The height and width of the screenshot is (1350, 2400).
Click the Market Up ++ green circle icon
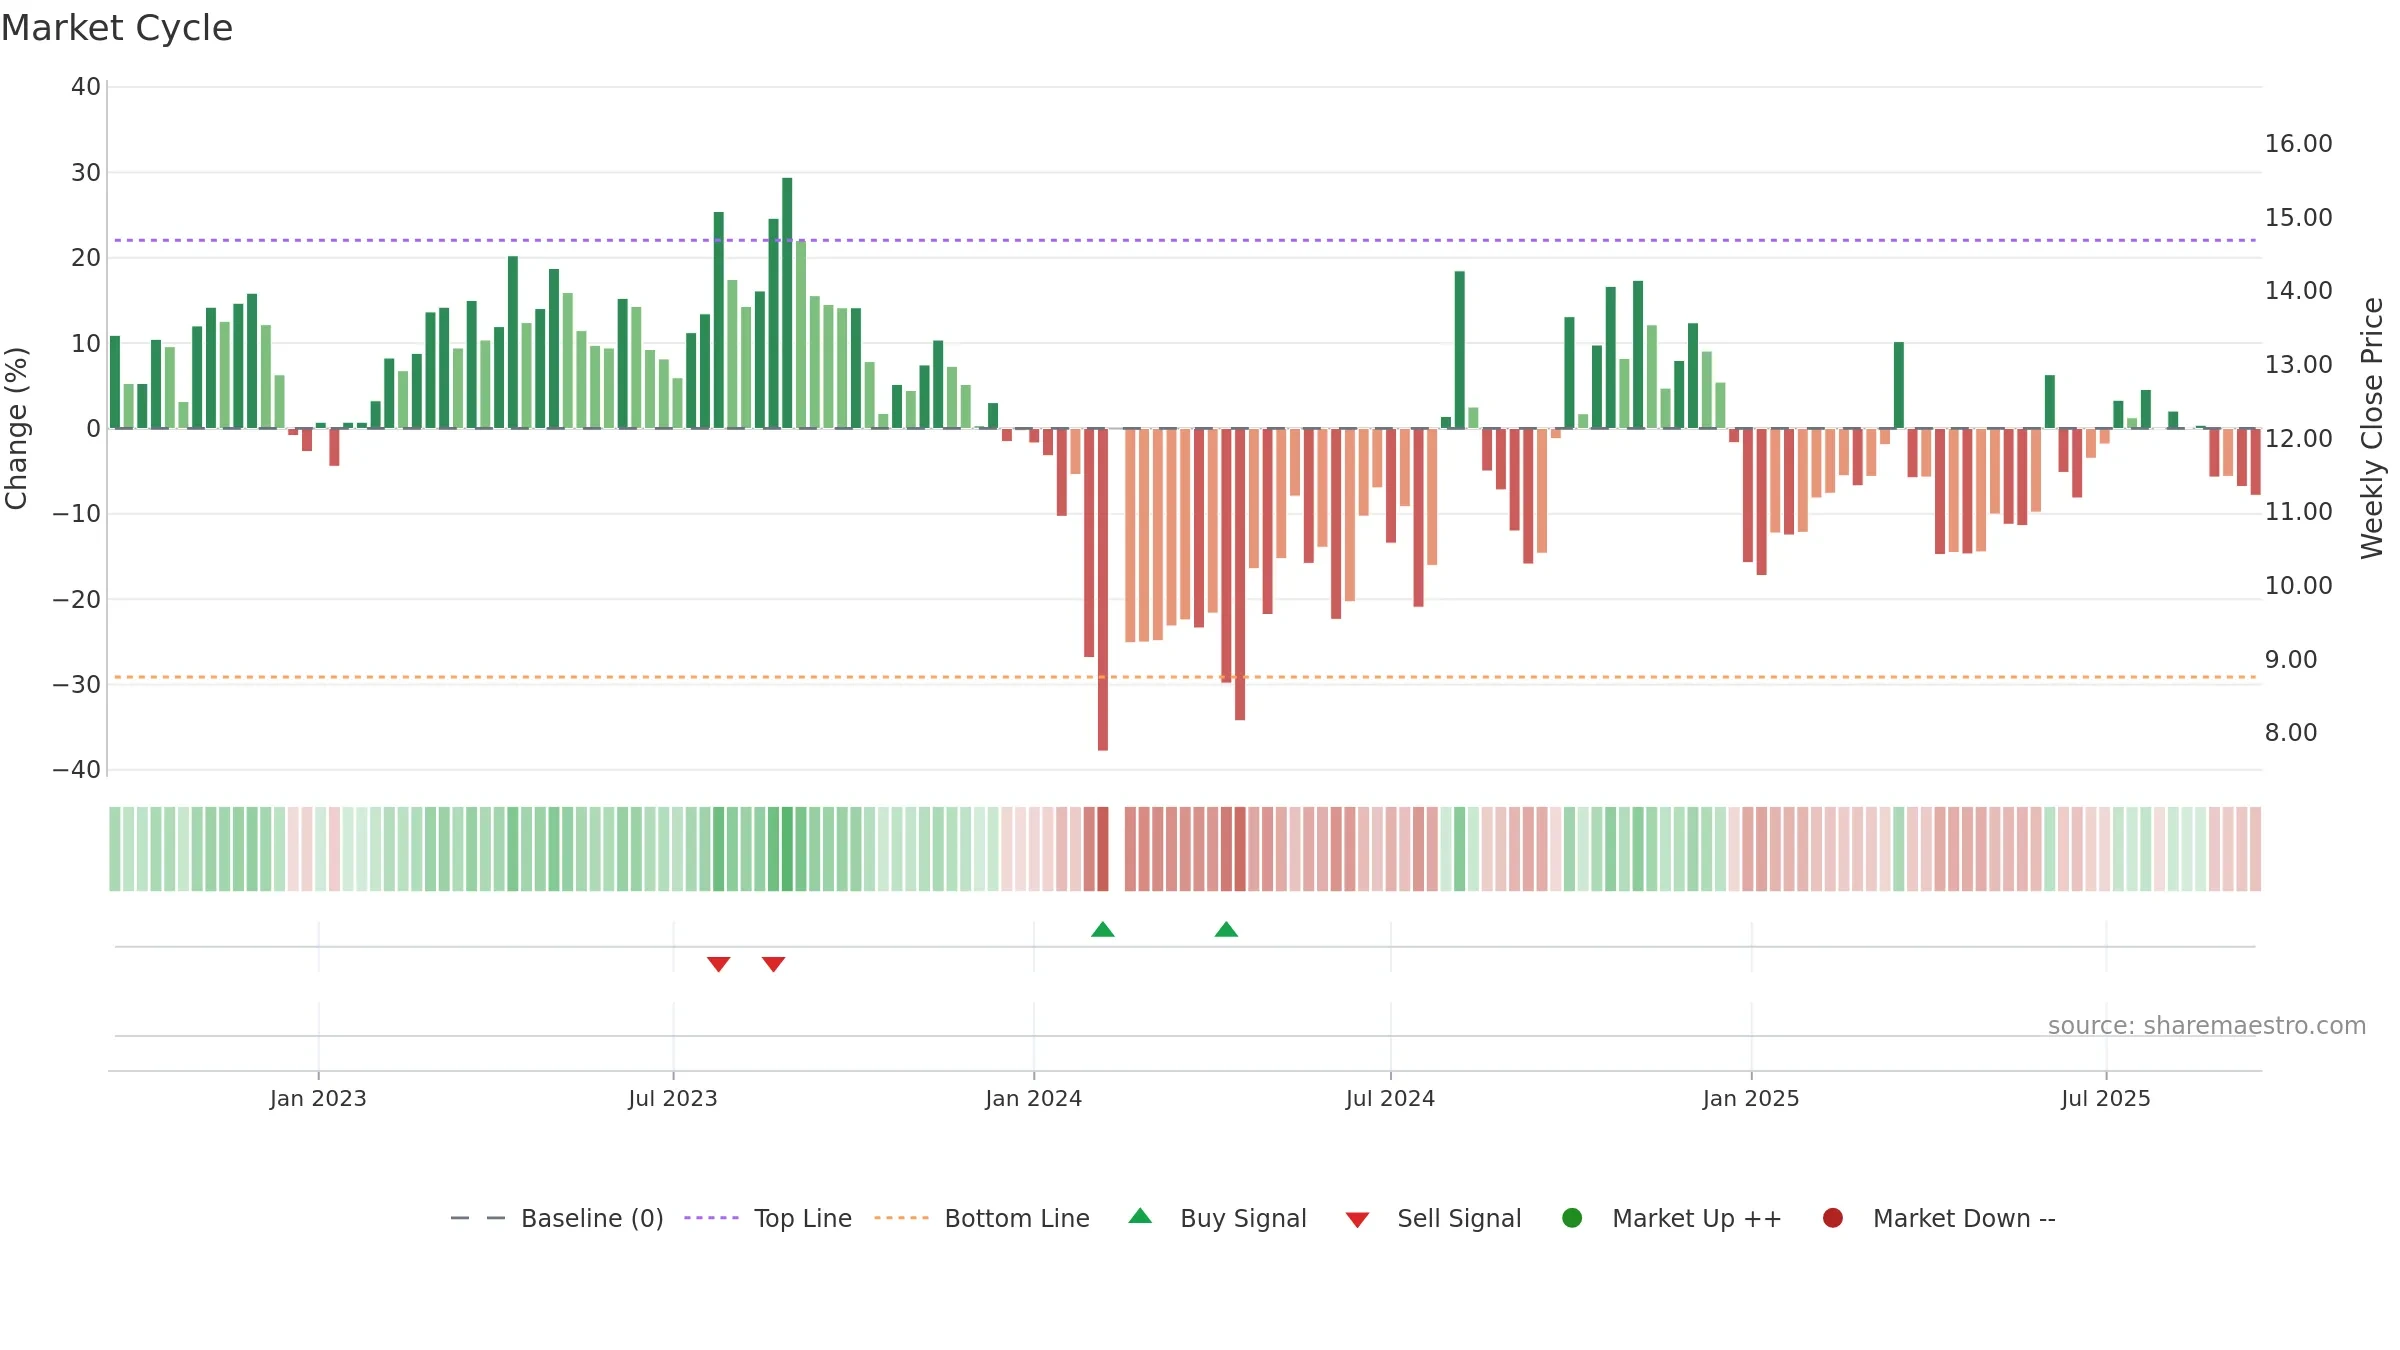pos(1572,1218)
